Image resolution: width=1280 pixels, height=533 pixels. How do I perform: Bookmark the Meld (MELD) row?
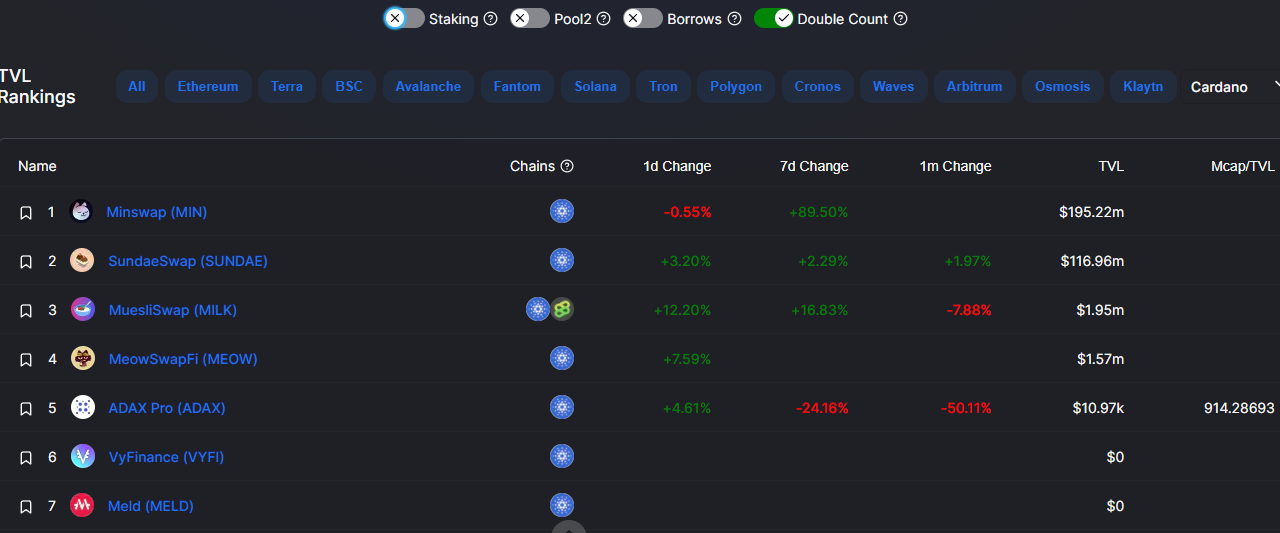click(26, 507)
